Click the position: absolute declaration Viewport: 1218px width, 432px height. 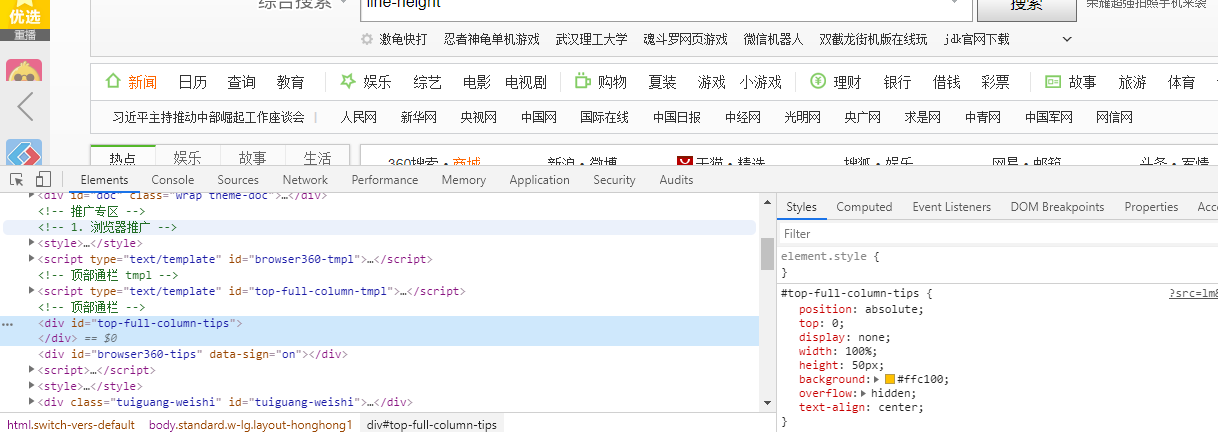(861, 309)
